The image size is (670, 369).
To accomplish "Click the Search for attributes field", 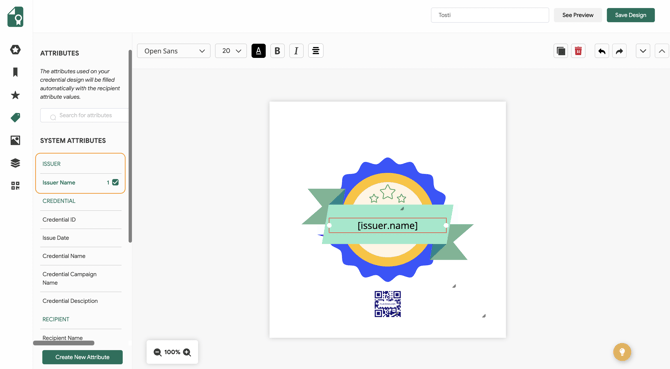I will [85, 115].
